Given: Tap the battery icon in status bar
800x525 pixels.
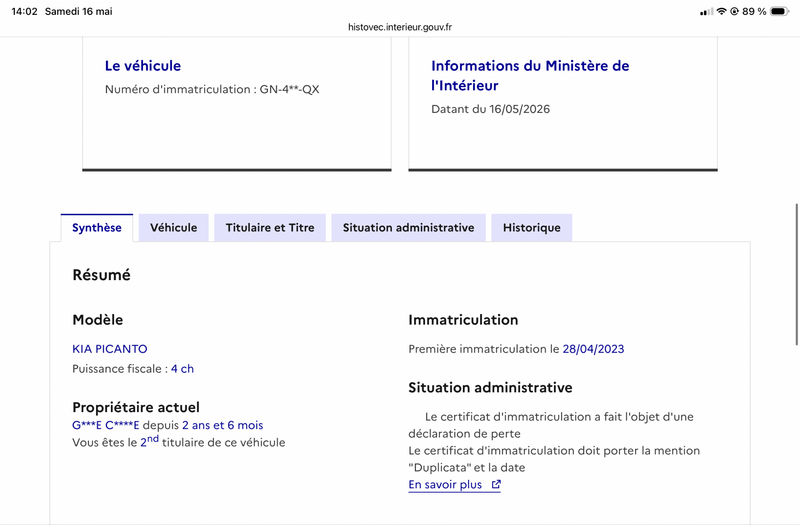Looking at the screenshot, I should pos(780,11).
